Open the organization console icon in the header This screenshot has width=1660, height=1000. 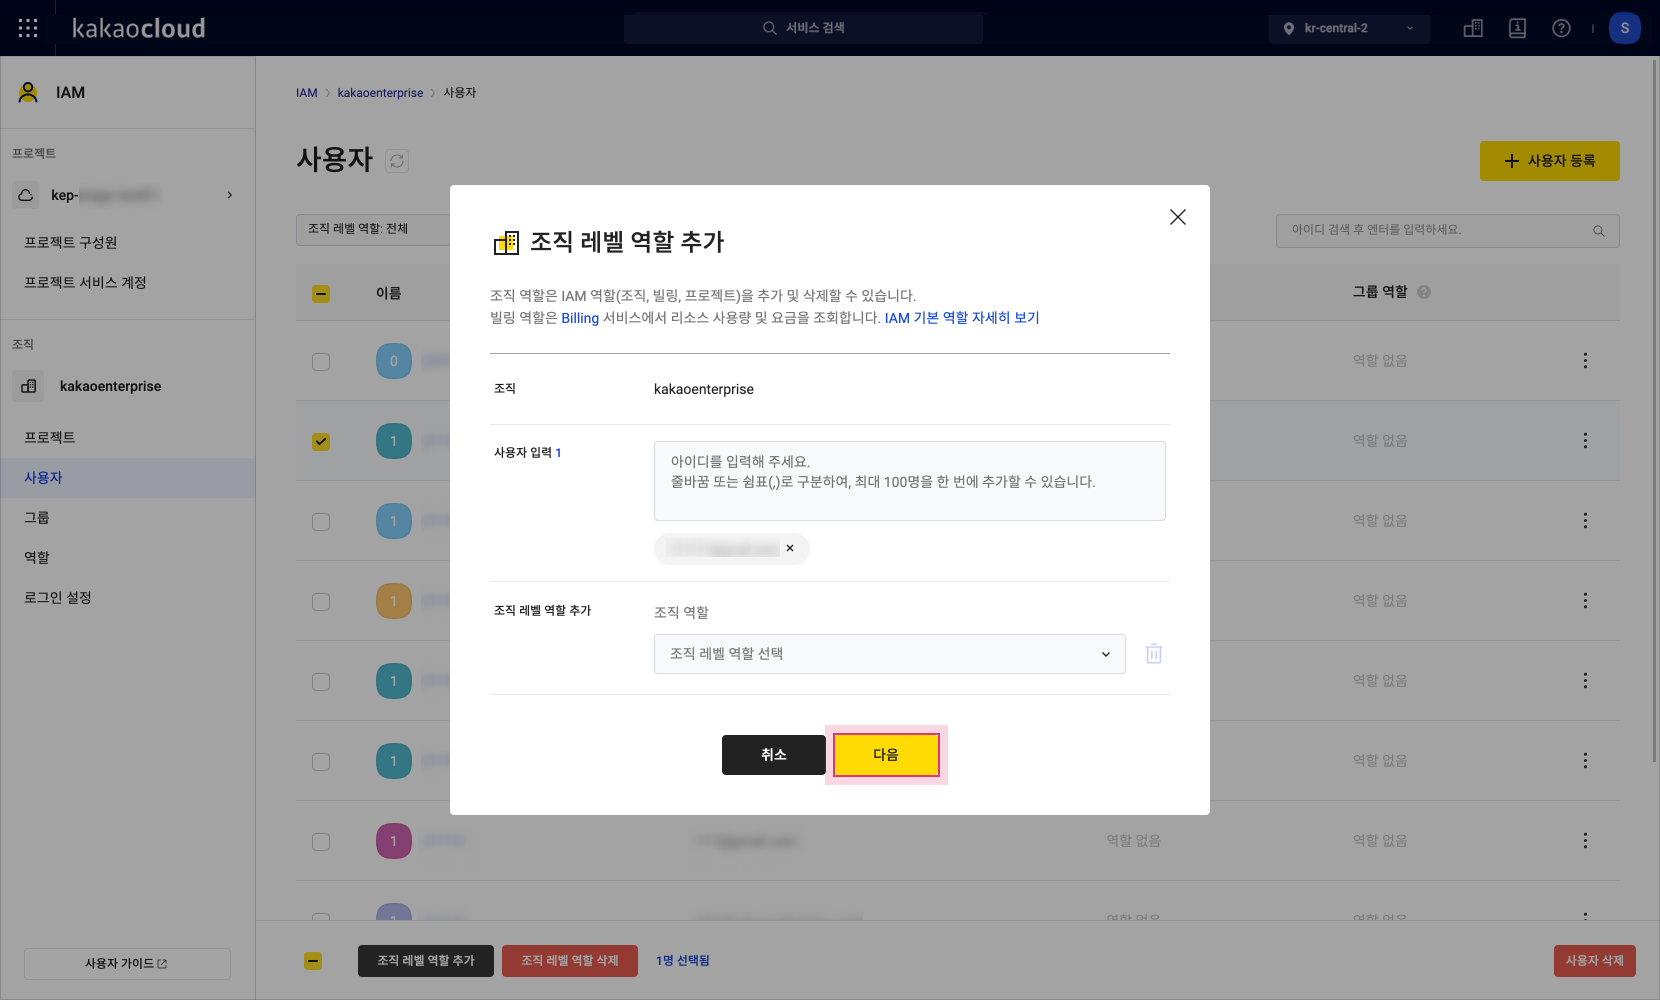point(1473,28)
